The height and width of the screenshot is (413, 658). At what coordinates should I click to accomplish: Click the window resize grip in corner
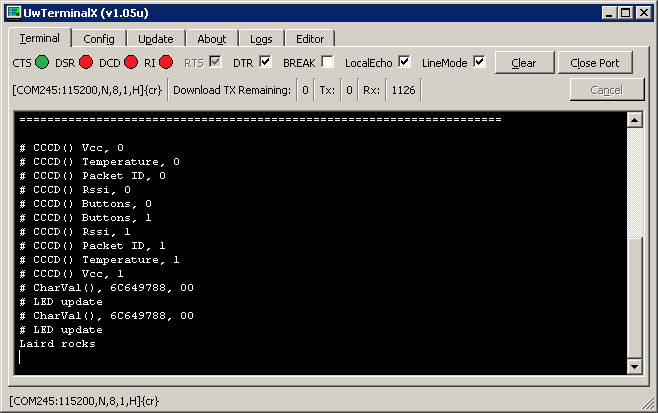(648, 403)
